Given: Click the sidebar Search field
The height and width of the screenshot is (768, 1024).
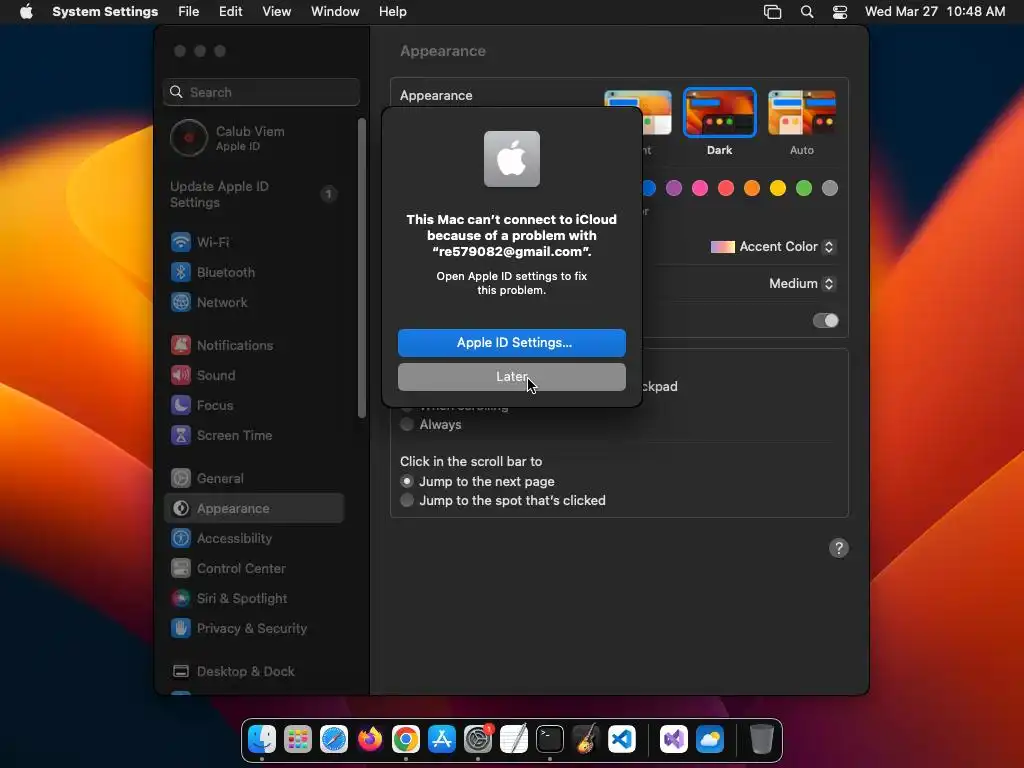Looking at the screenshot, I should click(x=261, y=92).
